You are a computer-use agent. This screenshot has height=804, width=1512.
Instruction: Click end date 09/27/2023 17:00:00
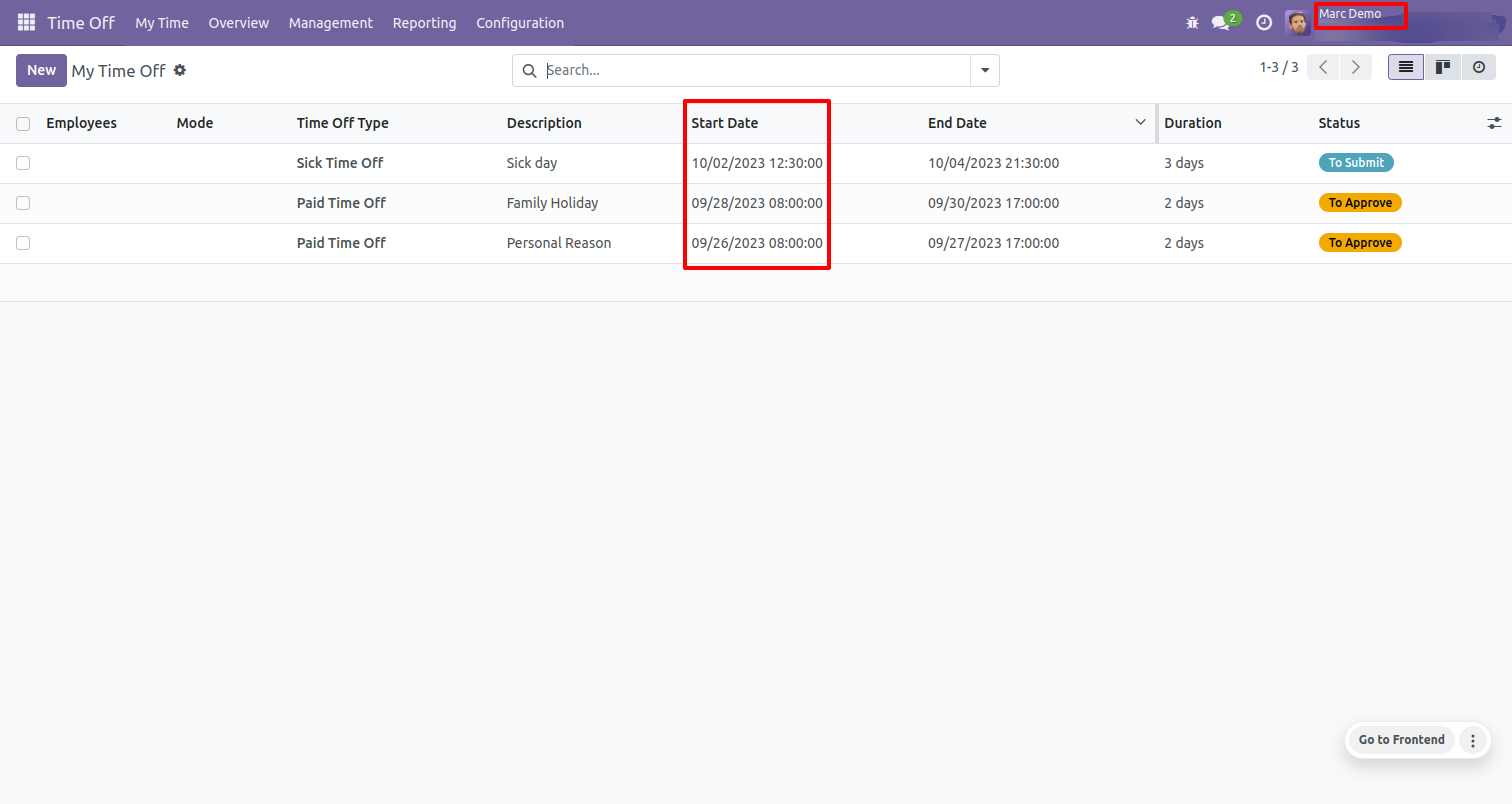(x=993, y=243)
